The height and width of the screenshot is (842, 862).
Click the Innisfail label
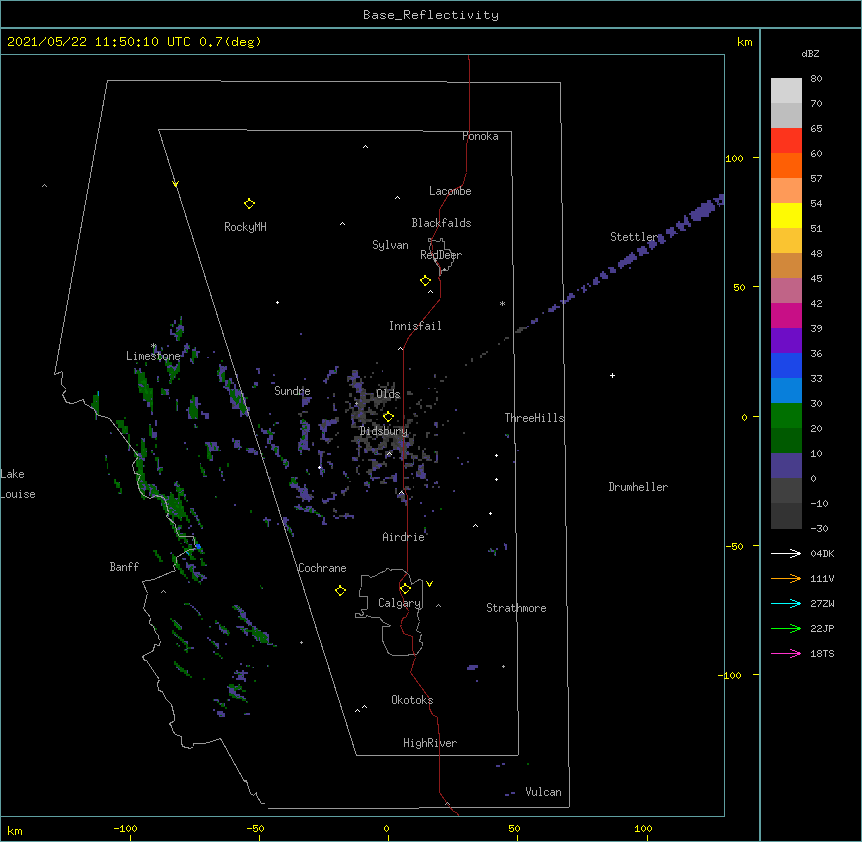415,326
